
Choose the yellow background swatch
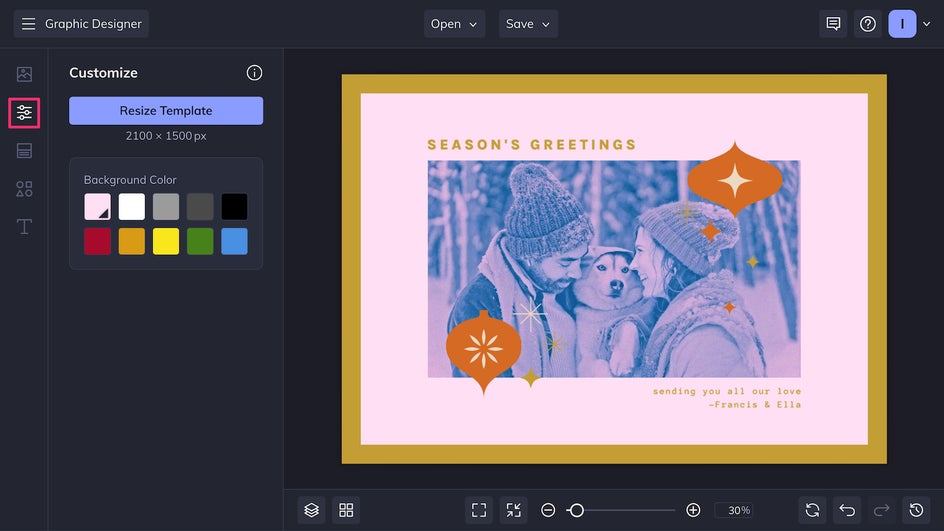tap(166, 241)
